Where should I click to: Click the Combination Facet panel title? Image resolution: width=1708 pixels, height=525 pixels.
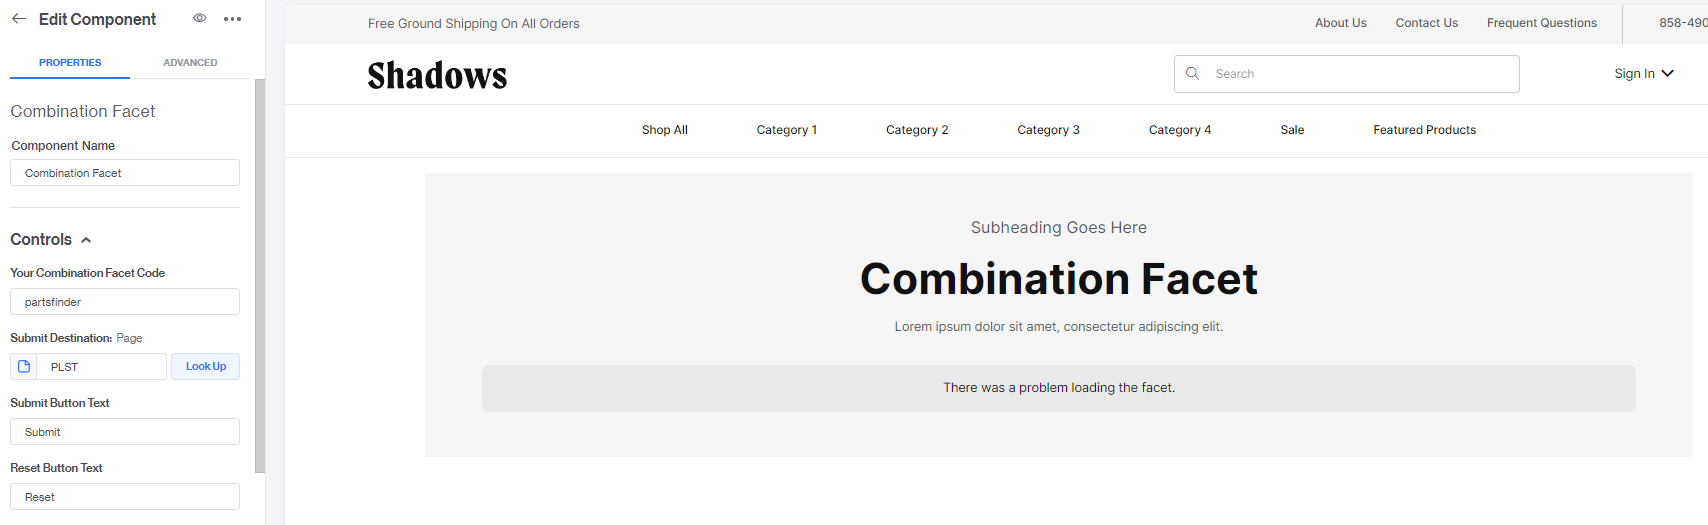83,111
